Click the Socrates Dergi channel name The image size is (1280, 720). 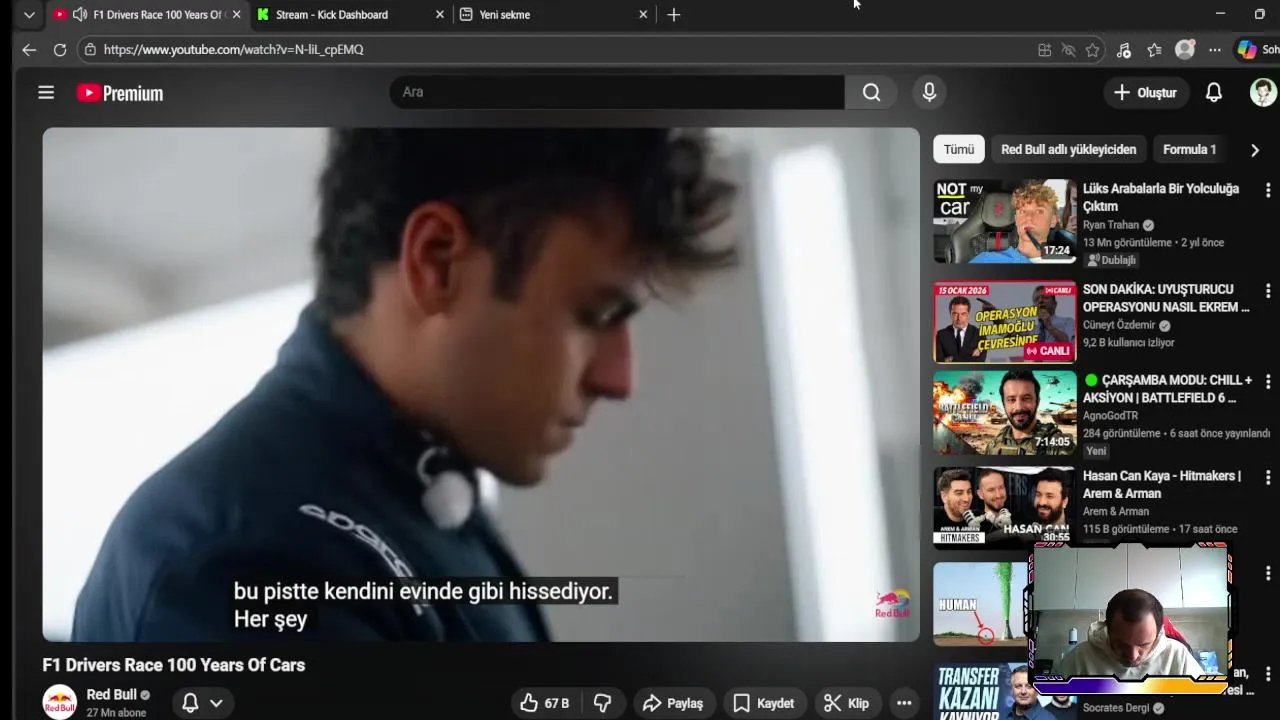point(1116,708)
